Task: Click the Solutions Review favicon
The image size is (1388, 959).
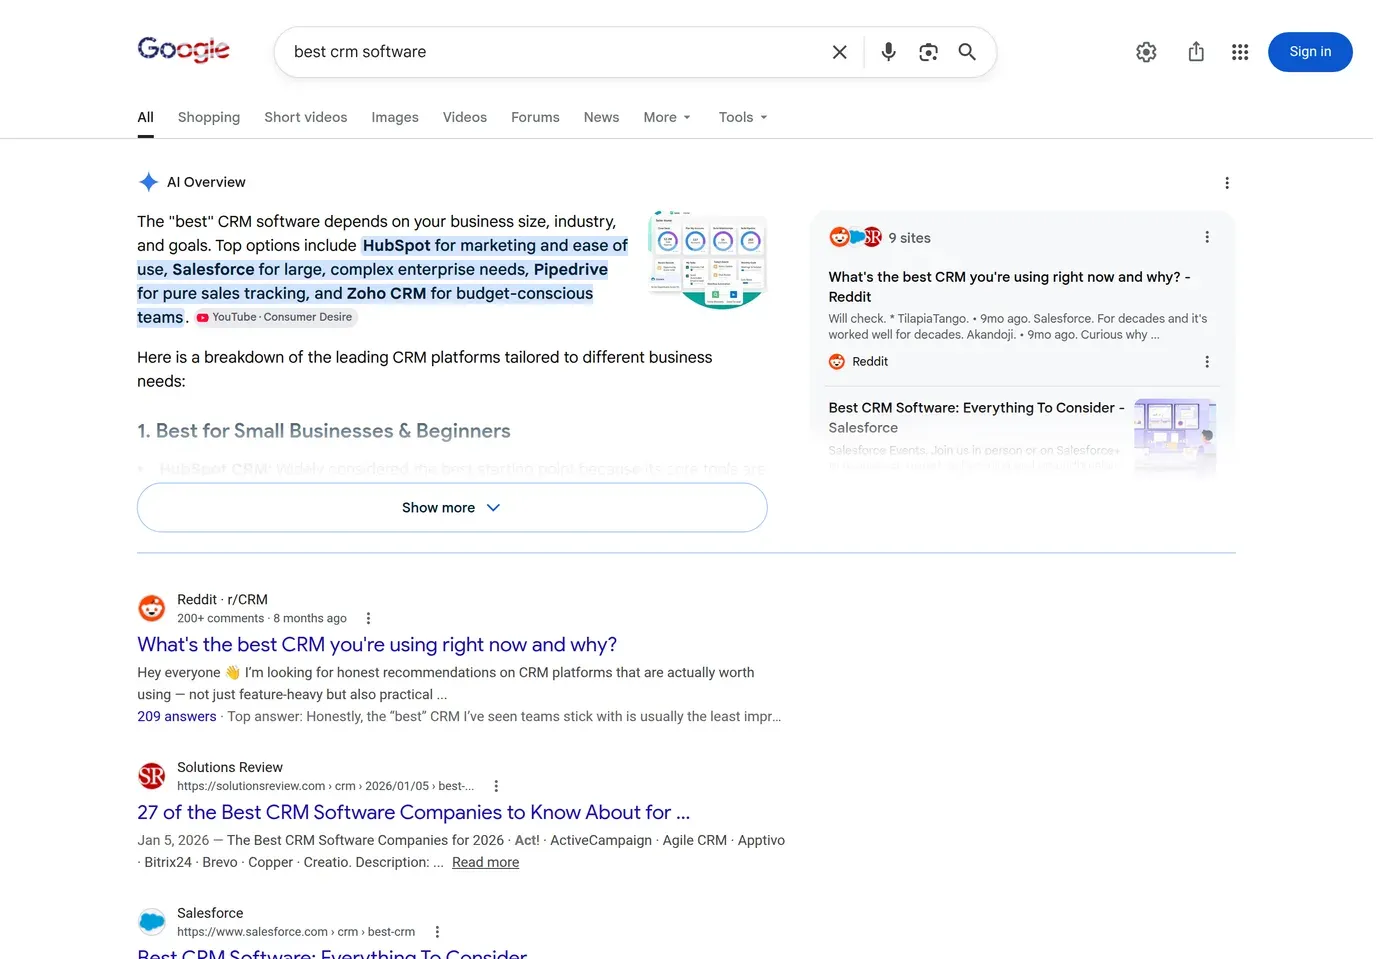Action: (x=151, y=776)
